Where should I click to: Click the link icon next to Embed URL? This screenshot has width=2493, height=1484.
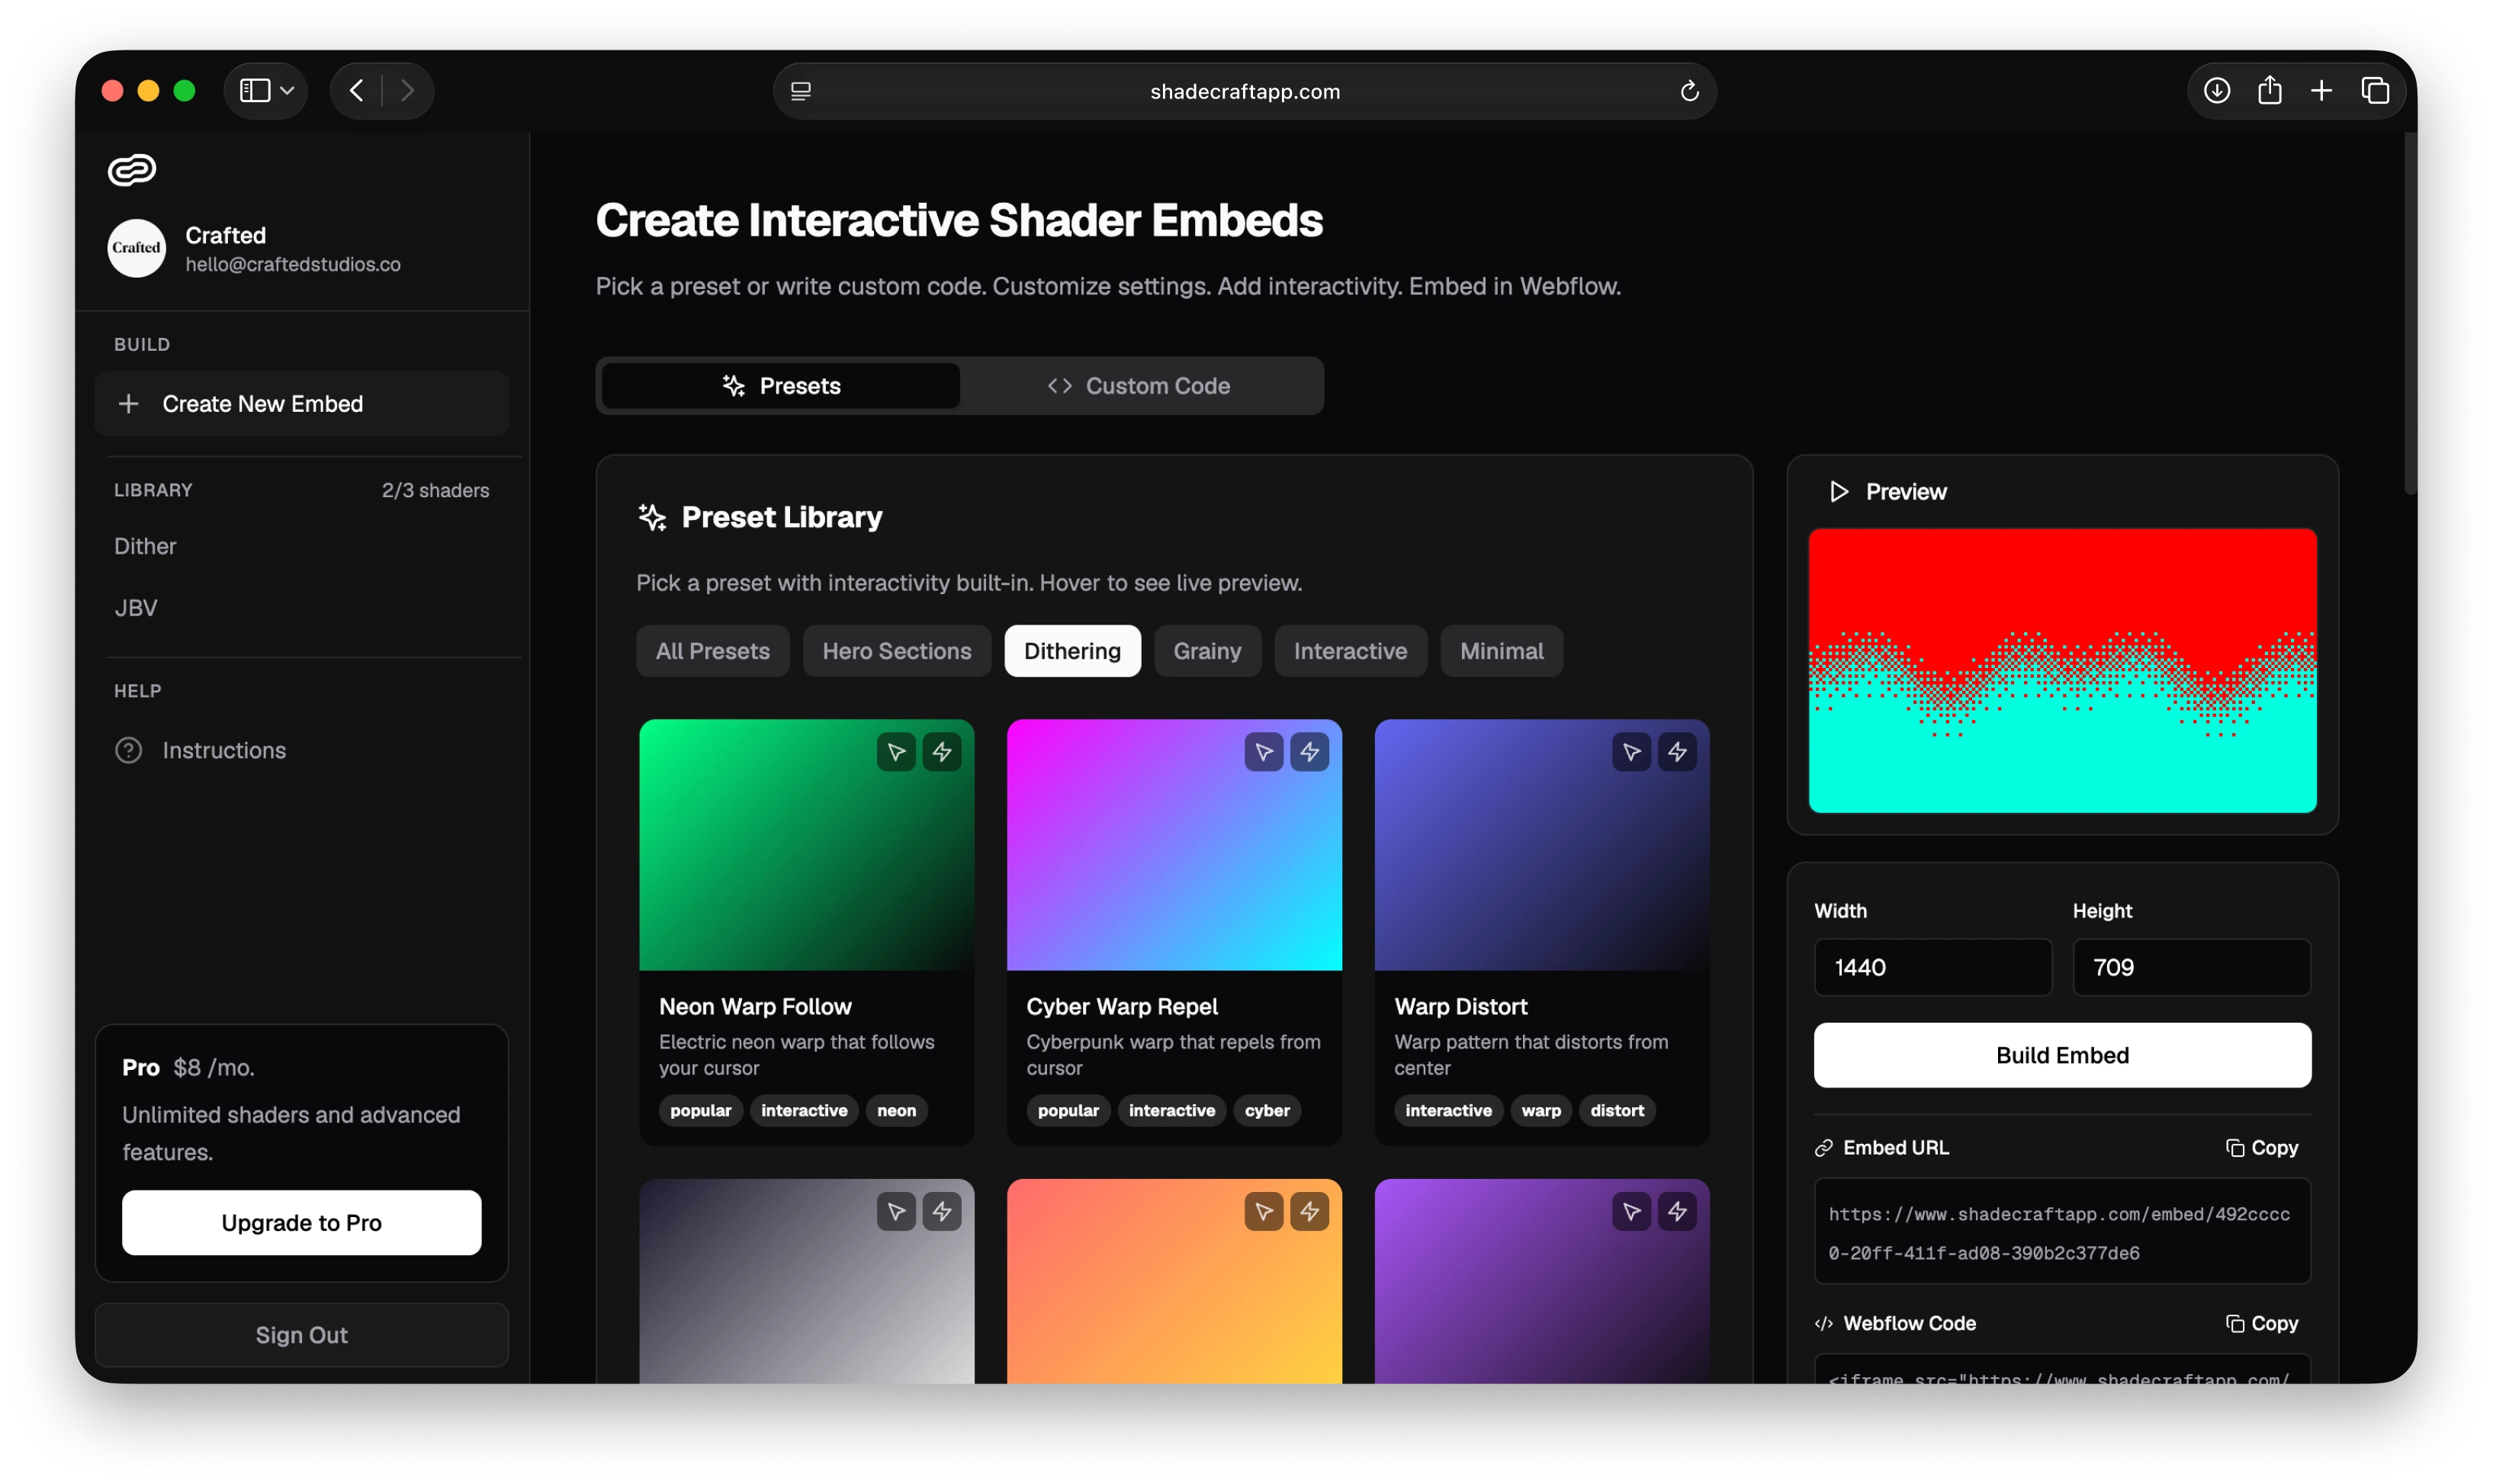click(1823, 1147)
